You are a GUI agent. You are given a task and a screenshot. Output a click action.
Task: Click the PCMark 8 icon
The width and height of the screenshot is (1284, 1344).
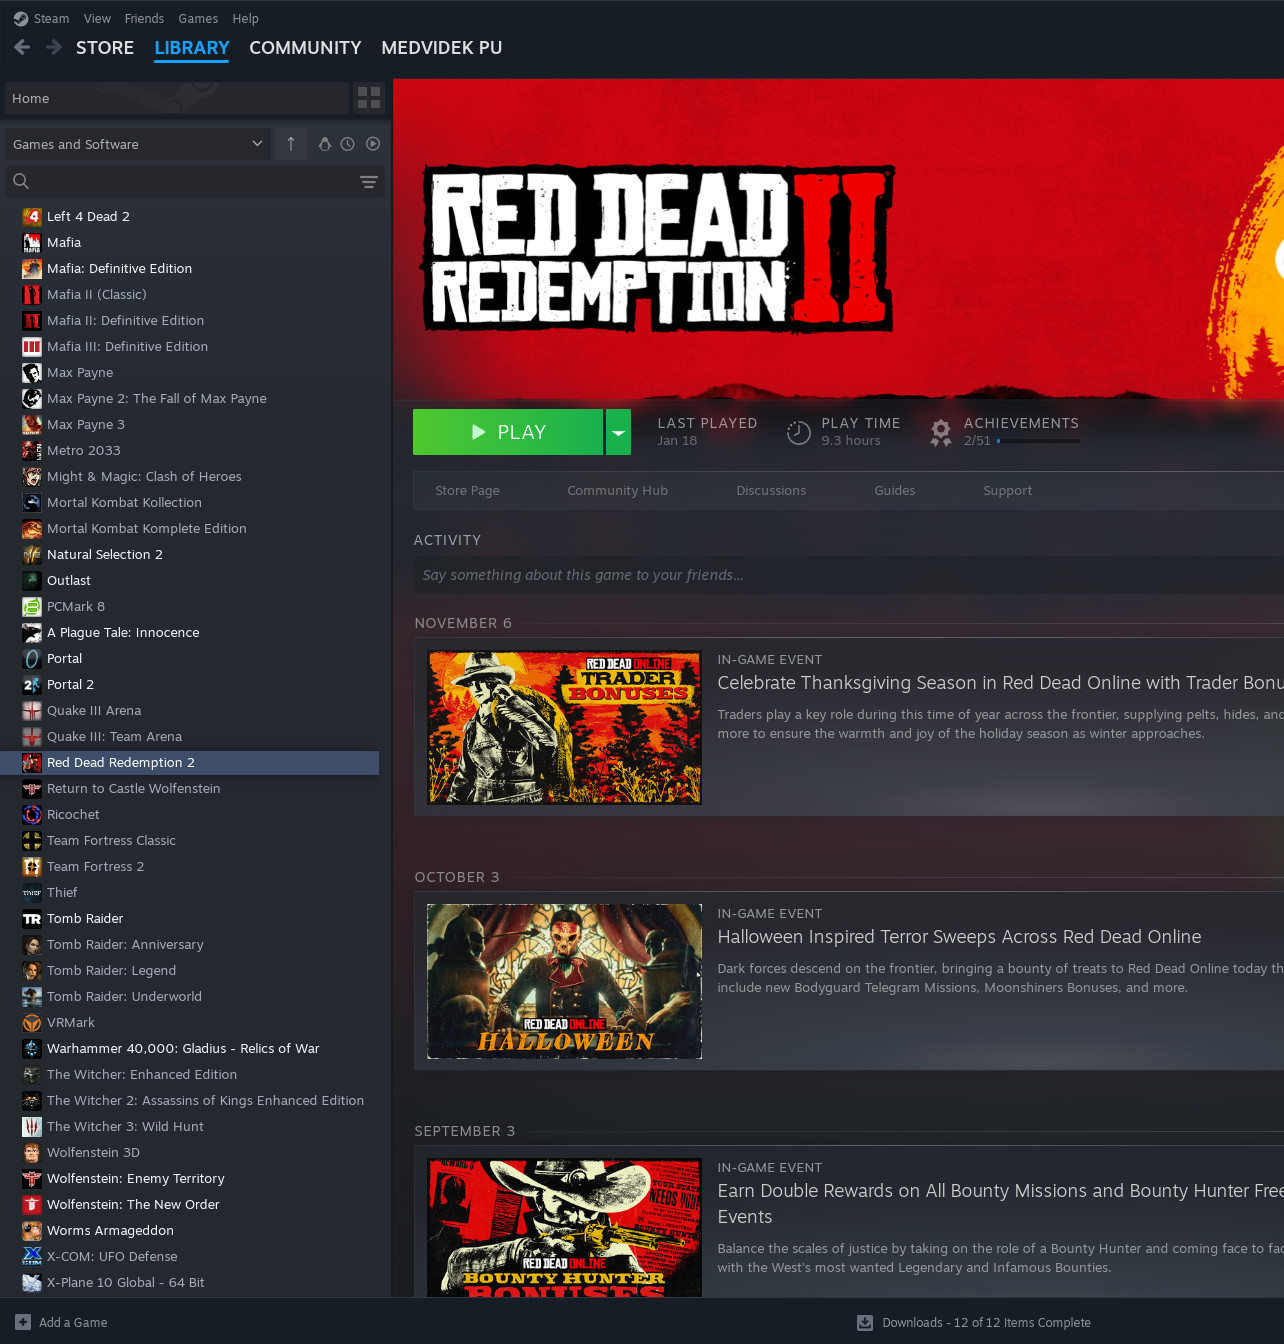pos(32,606)
